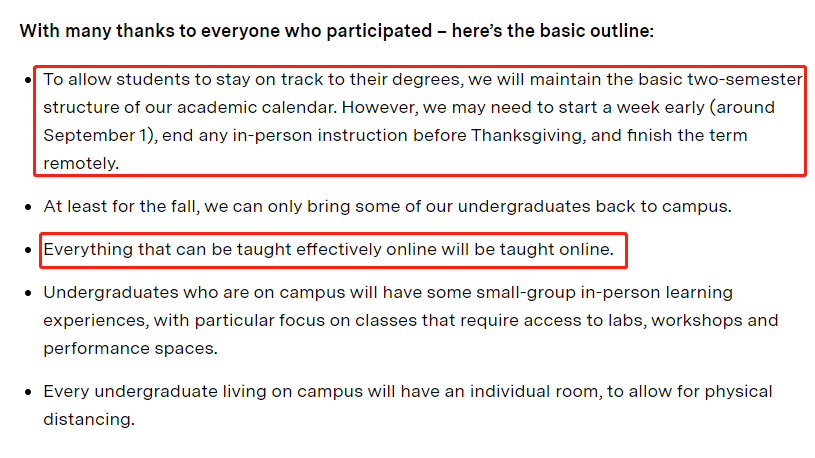
Task: Click the bullet before 'Every undergraduate living'
Action: (28, 392)
